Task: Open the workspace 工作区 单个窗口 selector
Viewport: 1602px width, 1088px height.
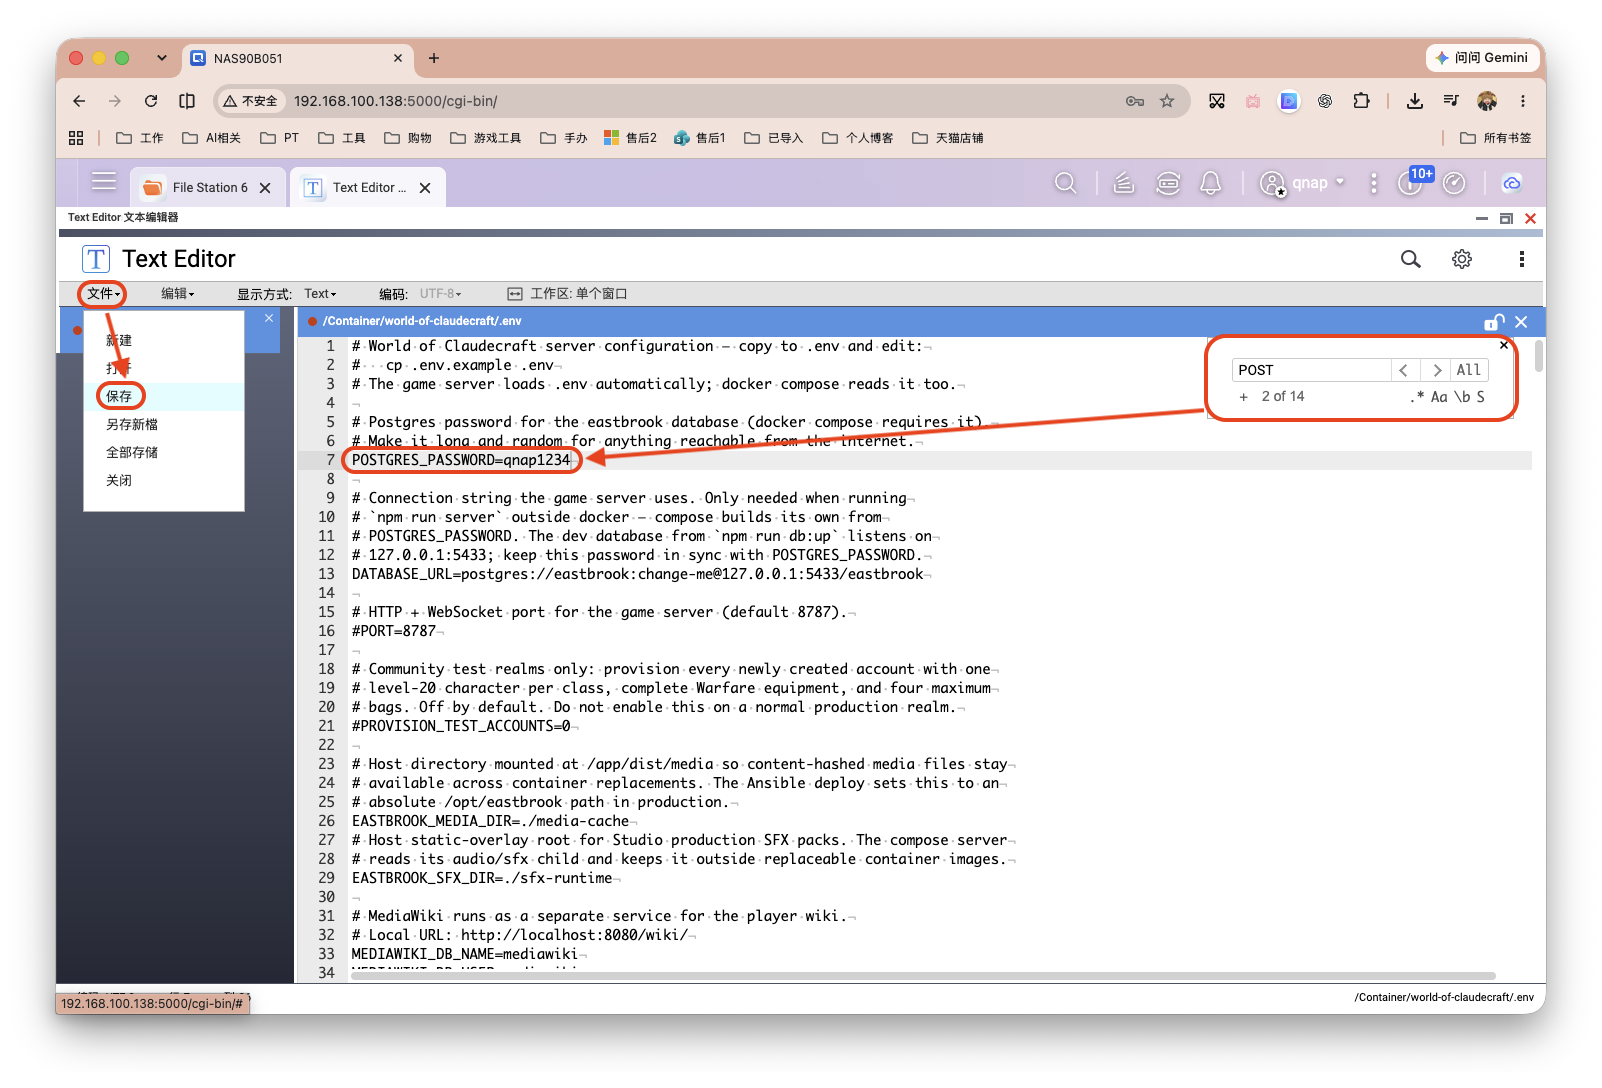Action: click(x=567, y=294)
